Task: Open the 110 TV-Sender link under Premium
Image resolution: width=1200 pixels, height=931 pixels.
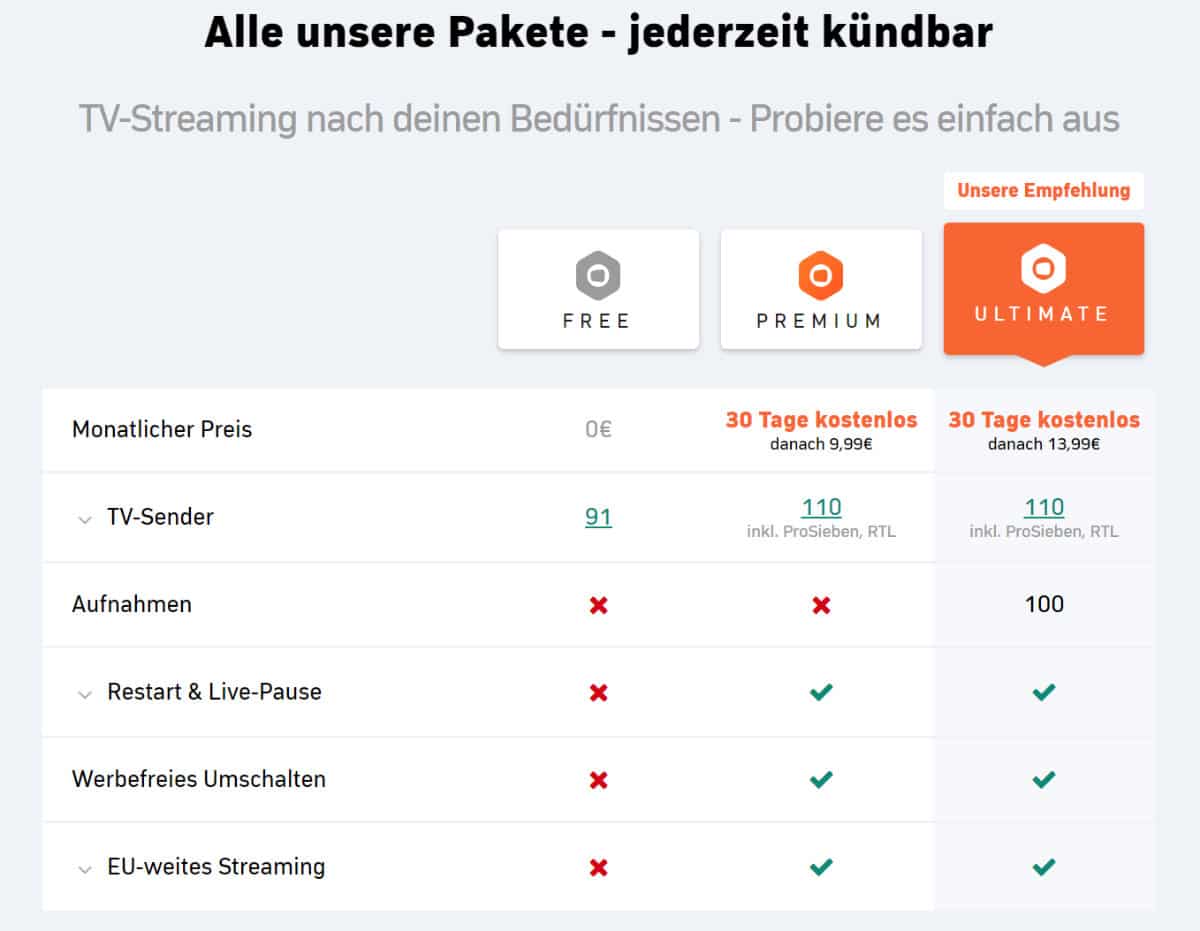Action: click(821, 507)
